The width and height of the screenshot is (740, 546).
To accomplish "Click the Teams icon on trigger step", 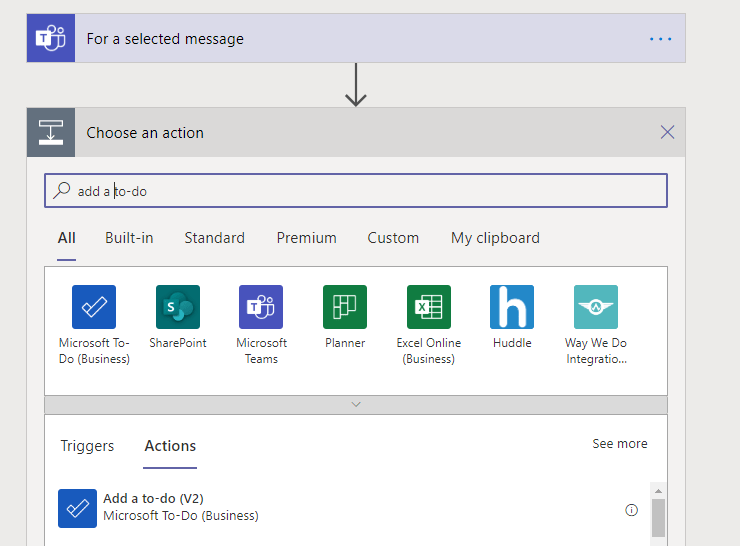I will (51, 39).
